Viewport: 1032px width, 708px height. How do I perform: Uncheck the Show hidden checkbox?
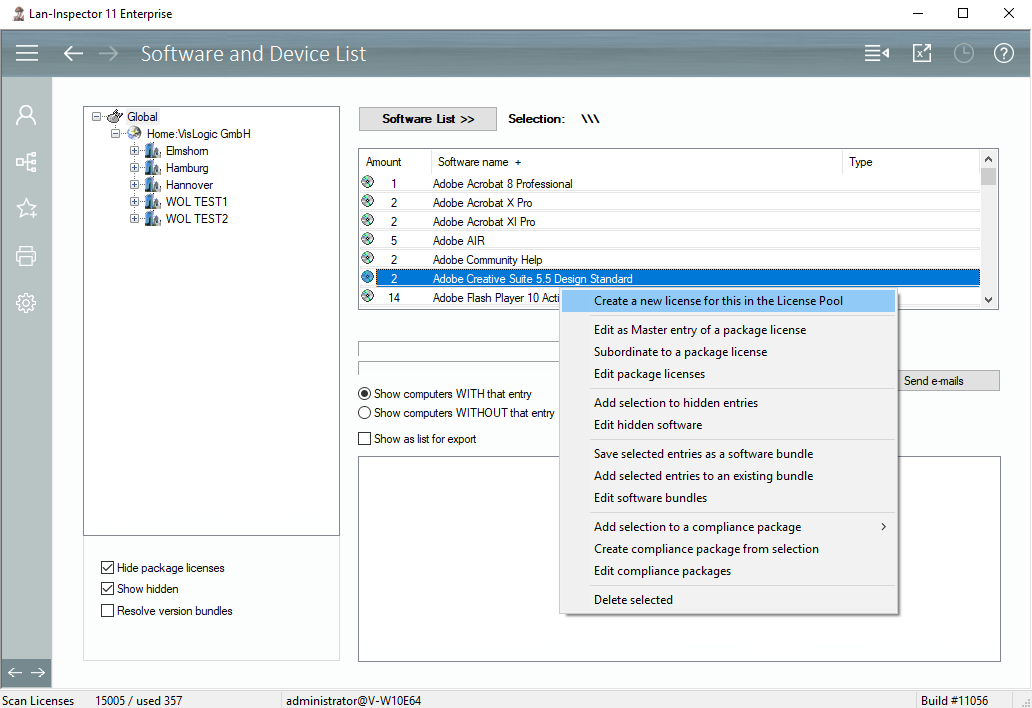(108, 589)
